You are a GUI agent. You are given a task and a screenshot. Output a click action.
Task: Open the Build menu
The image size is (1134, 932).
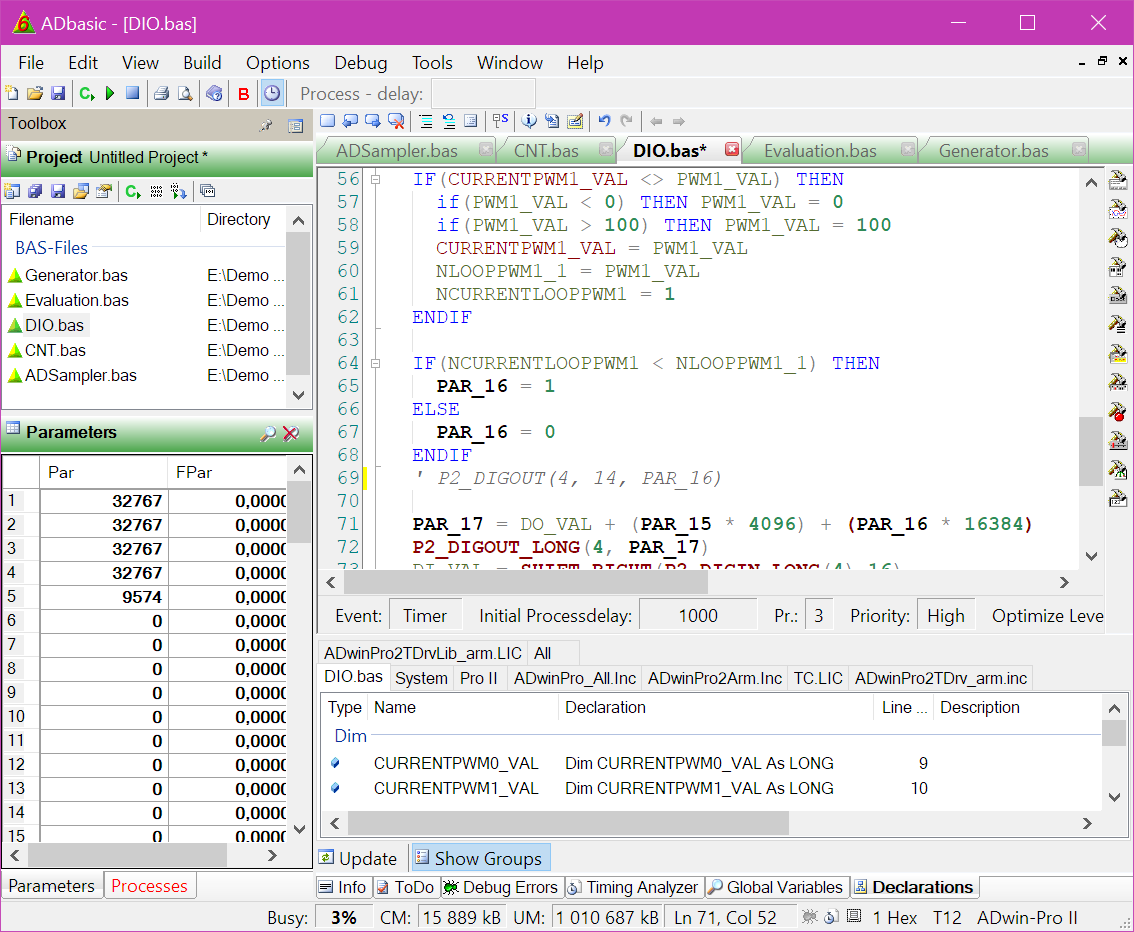pyautogui.click(x=202, y=63)
